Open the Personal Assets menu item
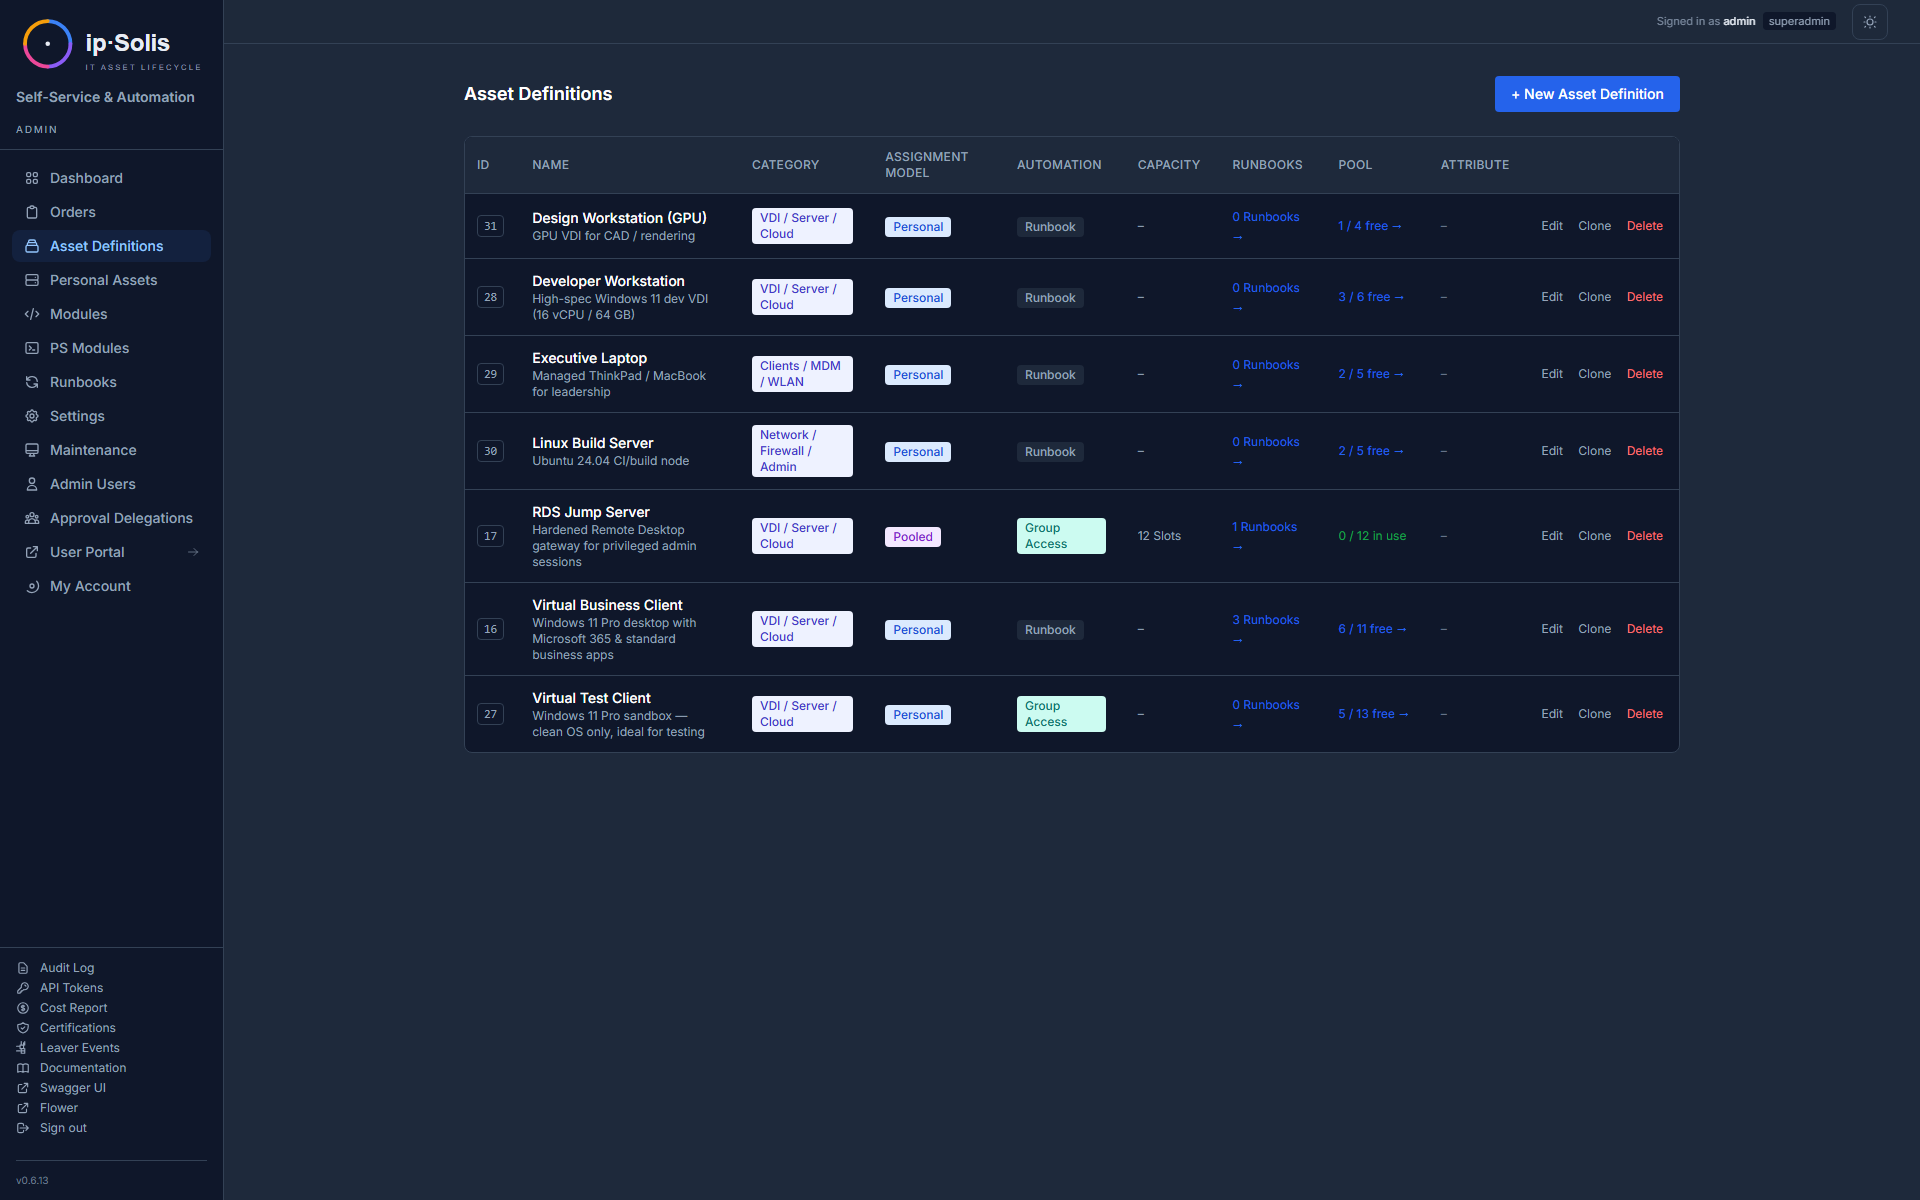This screenshot has width=1920, height=1200. point(111,280)
